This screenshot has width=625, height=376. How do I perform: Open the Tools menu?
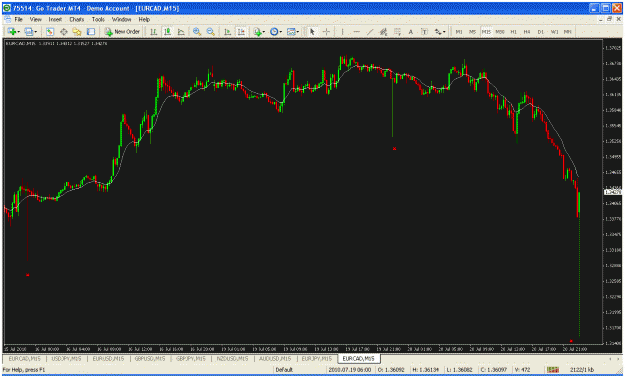[x=98, y=19]
